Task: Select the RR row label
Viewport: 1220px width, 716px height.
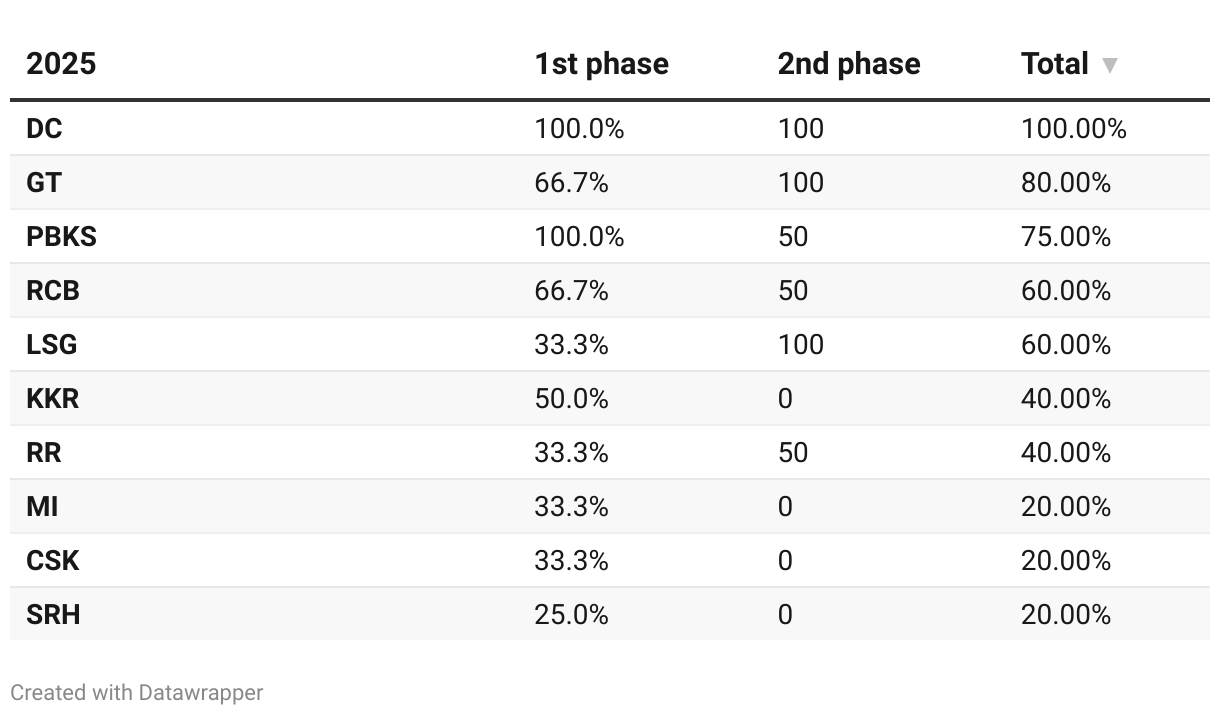Action: point(43,453)
